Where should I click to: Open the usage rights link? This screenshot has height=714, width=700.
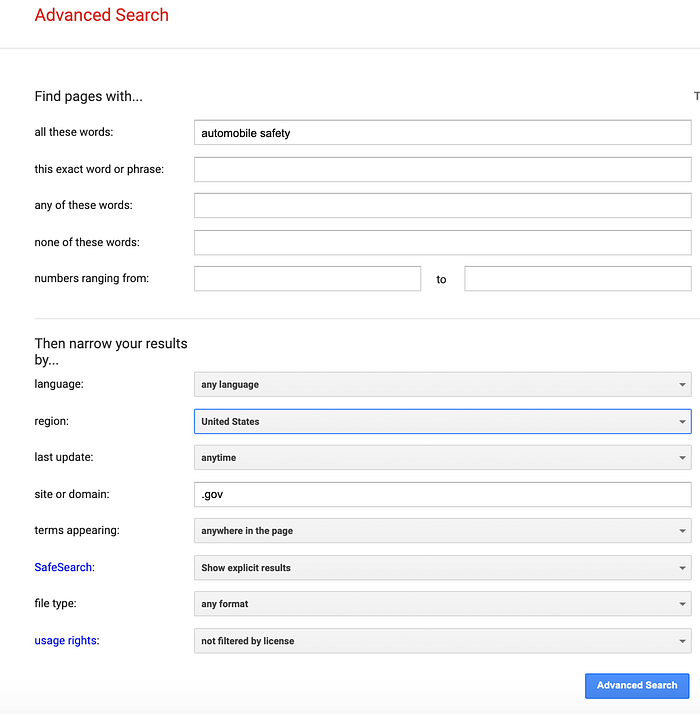point(66,640)
